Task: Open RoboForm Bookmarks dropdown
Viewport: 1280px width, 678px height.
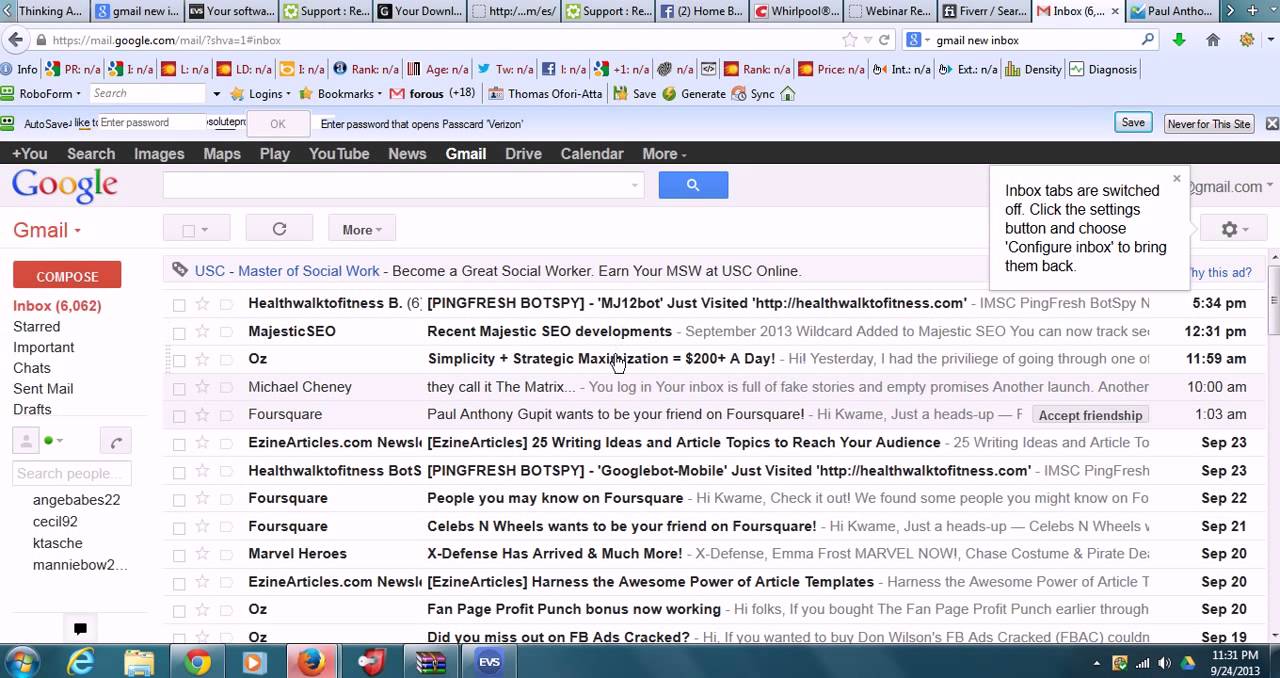Action: pyautogui.click(x=340, y=93)
